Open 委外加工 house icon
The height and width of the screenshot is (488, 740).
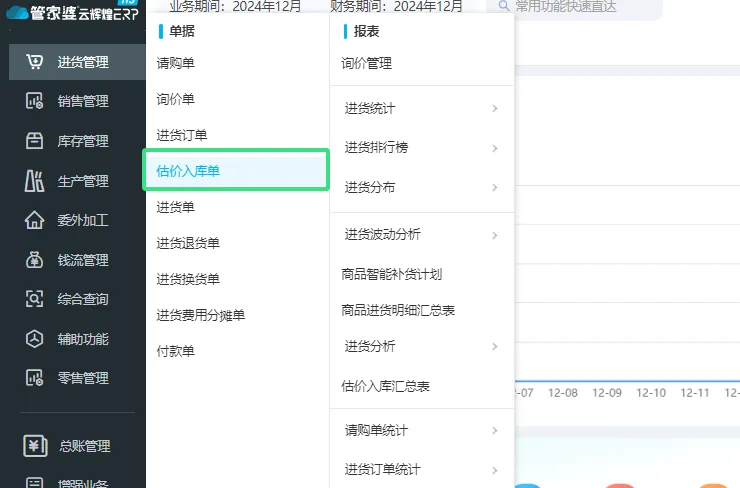pyautogui.click(x=35, y=220)
